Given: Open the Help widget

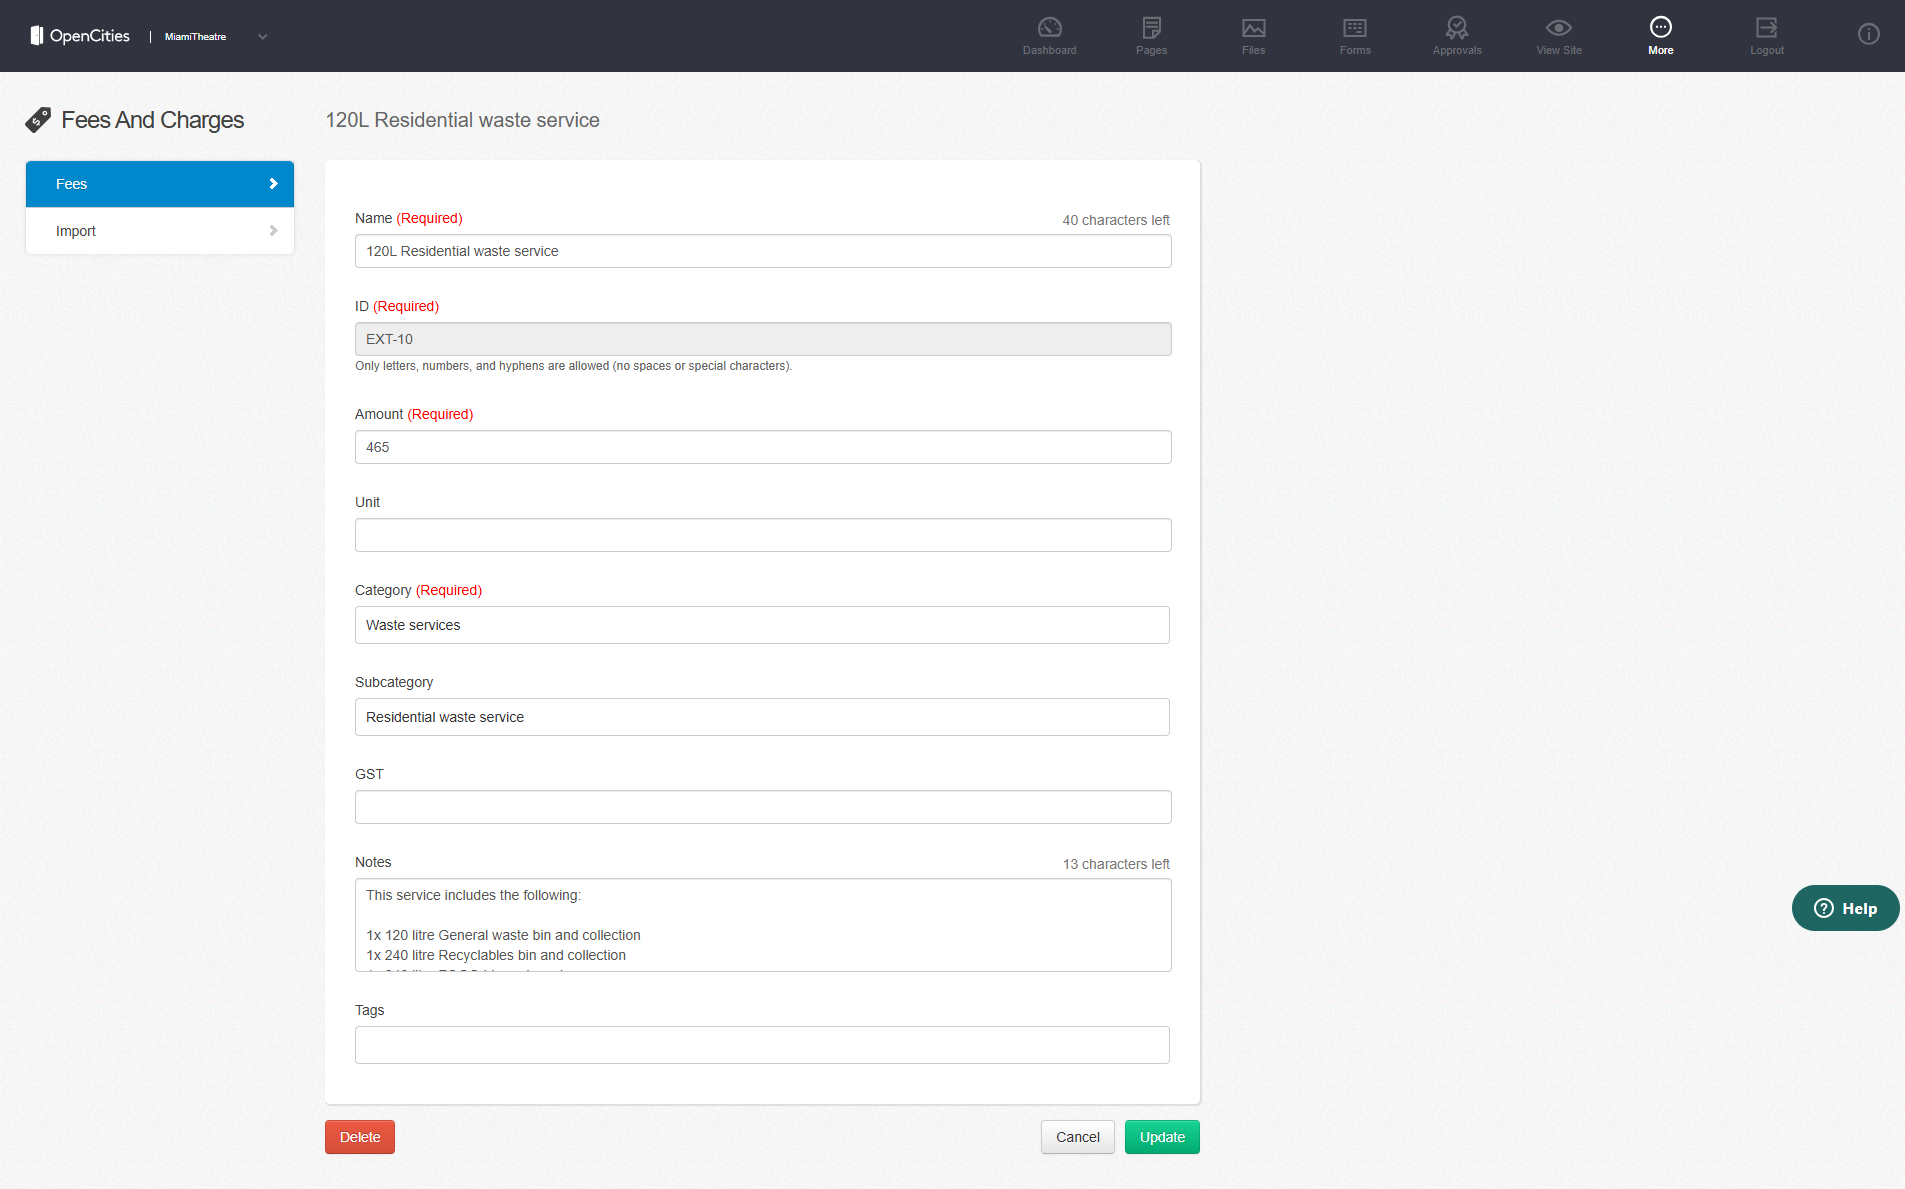Looking at the screenshot, I should (x=1845, y=908).
